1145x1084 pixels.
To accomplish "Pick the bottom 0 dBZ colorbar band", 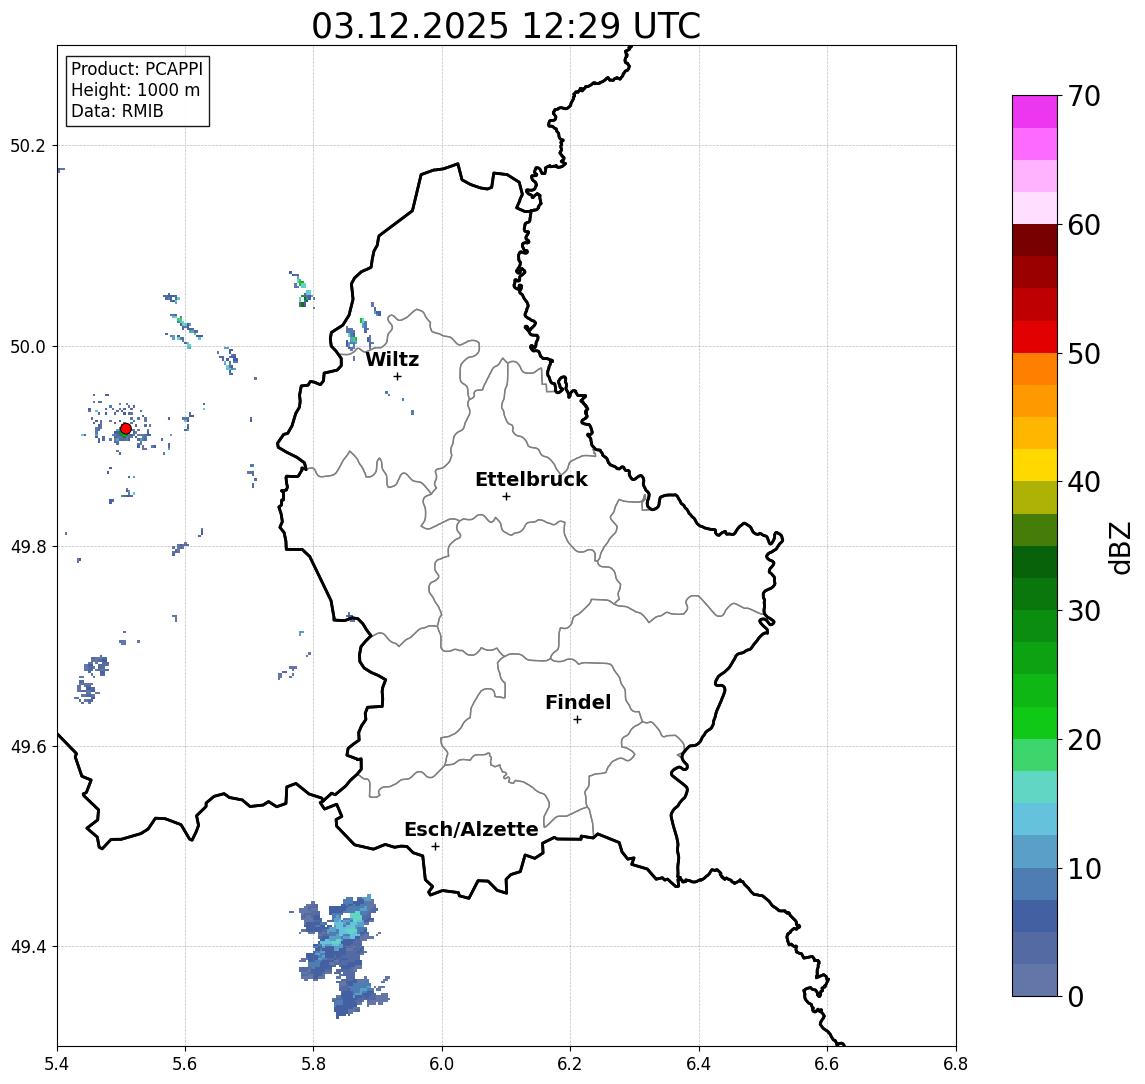I will pos(1035,980).
